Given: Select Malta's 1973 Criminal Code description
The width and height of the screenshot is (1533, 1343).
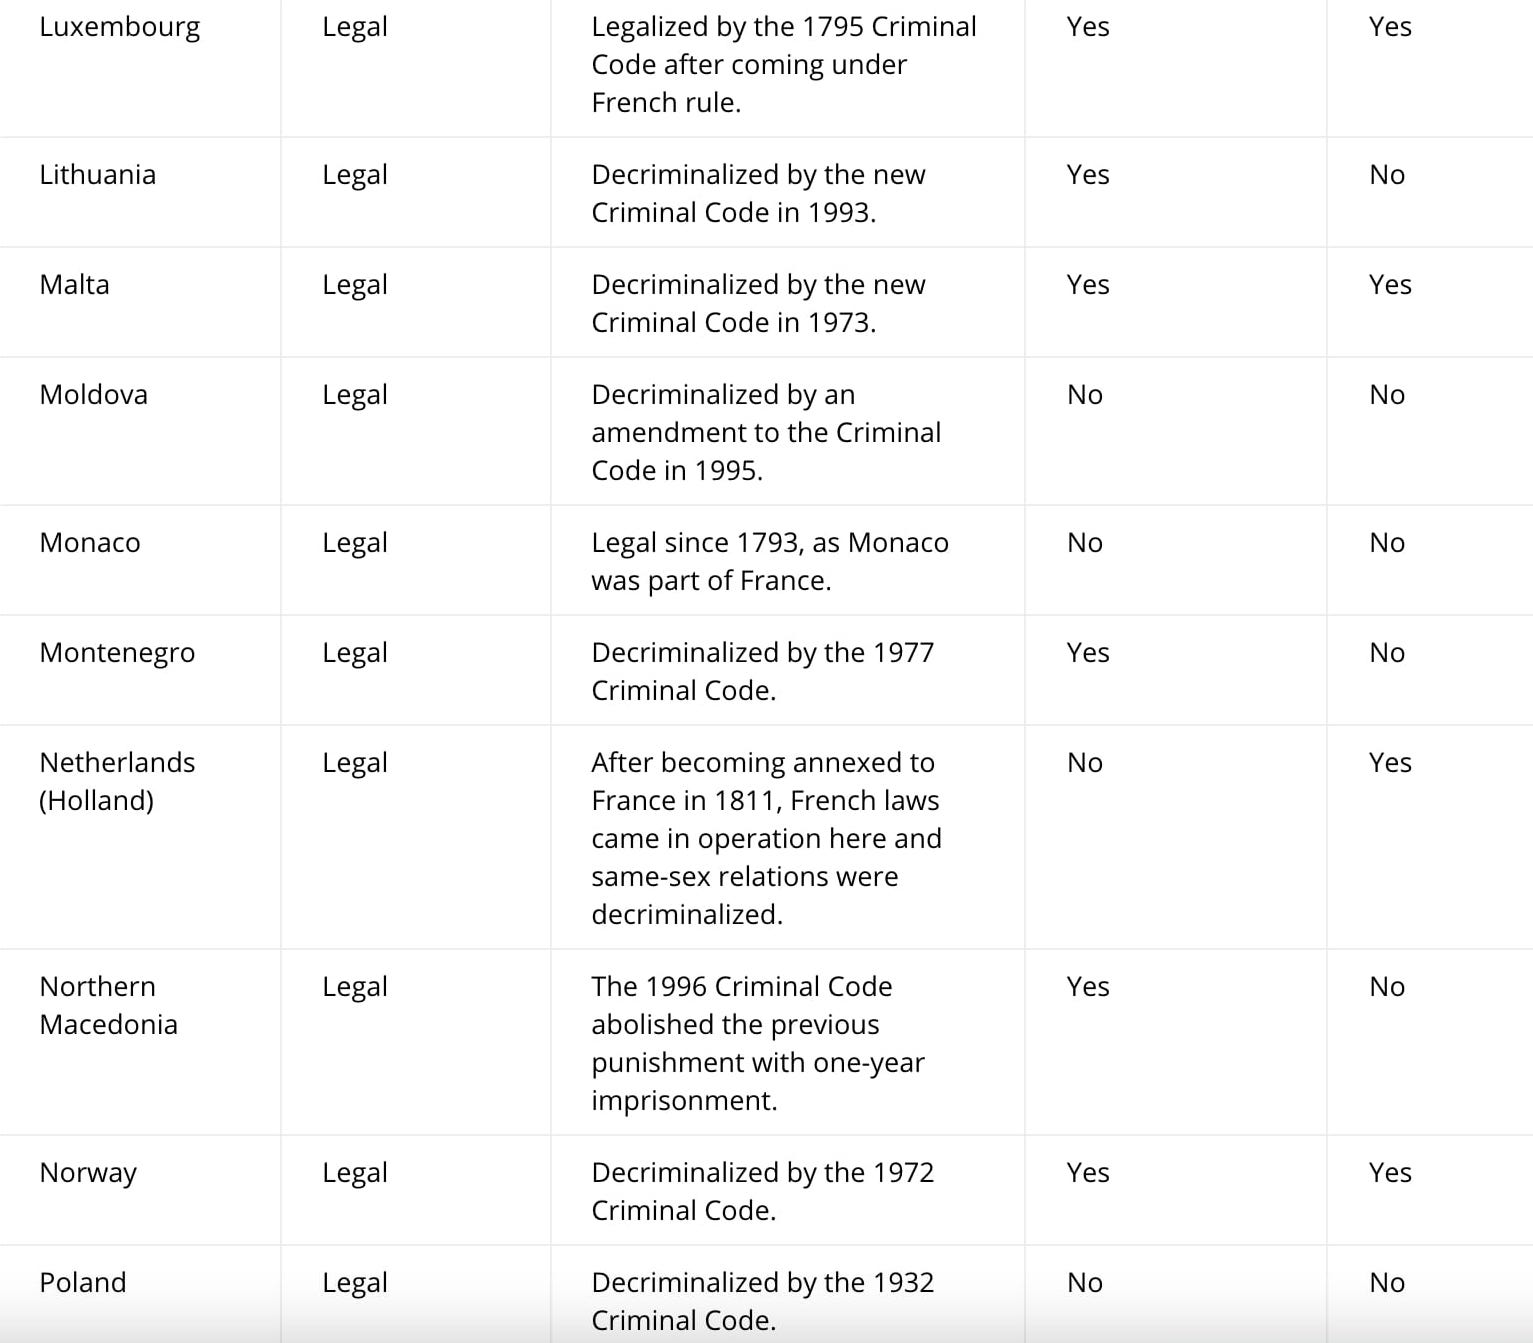Looking at the screenshot, I should pyautogui.click(x=758, y=303).
